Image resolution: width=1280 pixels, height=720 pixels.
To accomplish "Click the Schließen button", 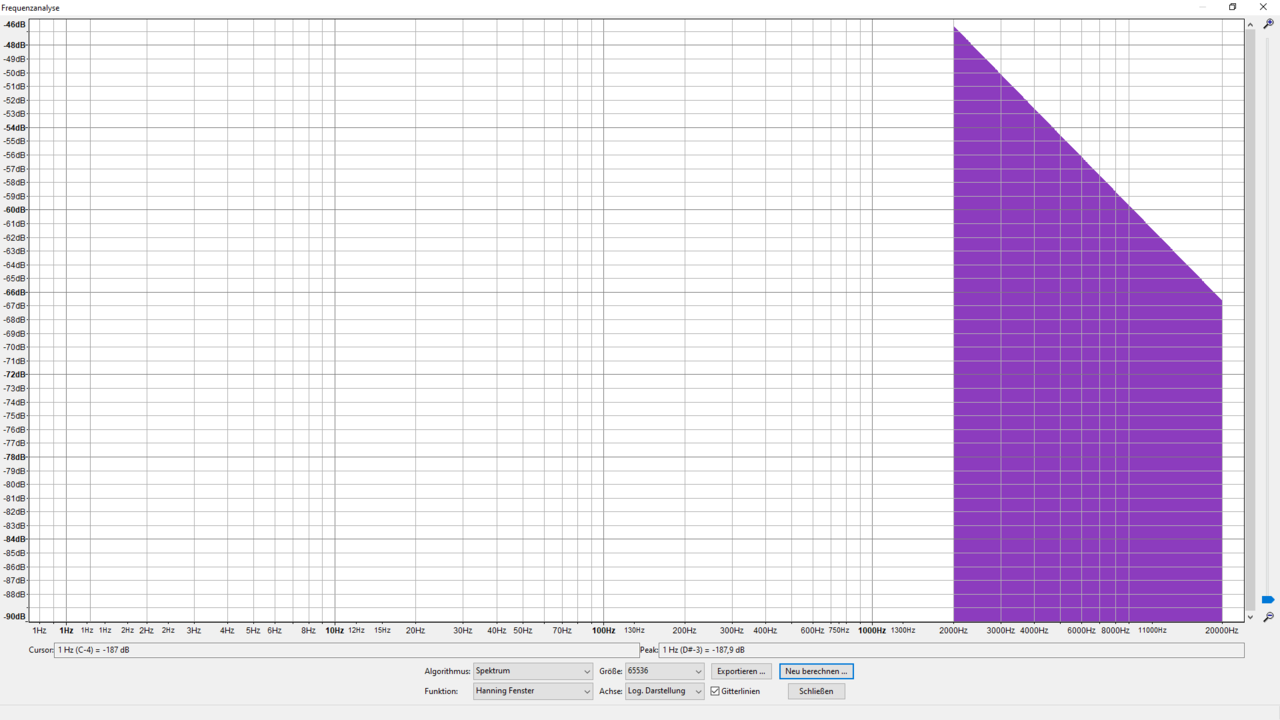I will coord(816,691).
